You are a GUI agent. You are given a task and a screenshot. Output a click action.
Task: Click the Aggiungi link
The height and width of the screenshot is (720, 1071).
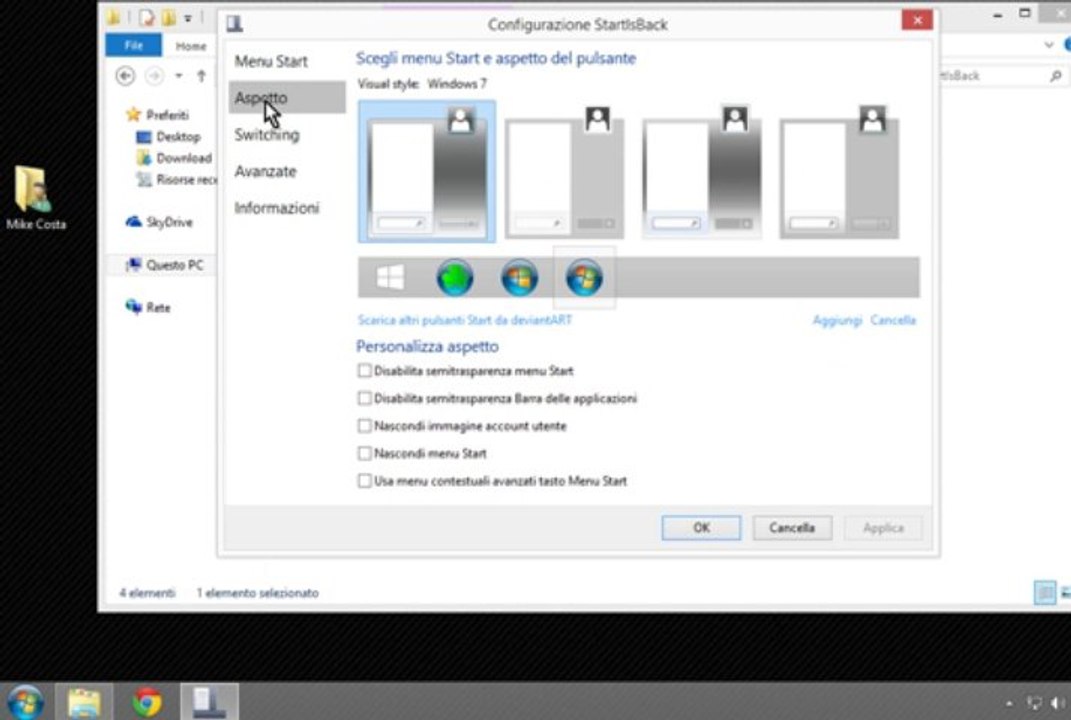837,320
